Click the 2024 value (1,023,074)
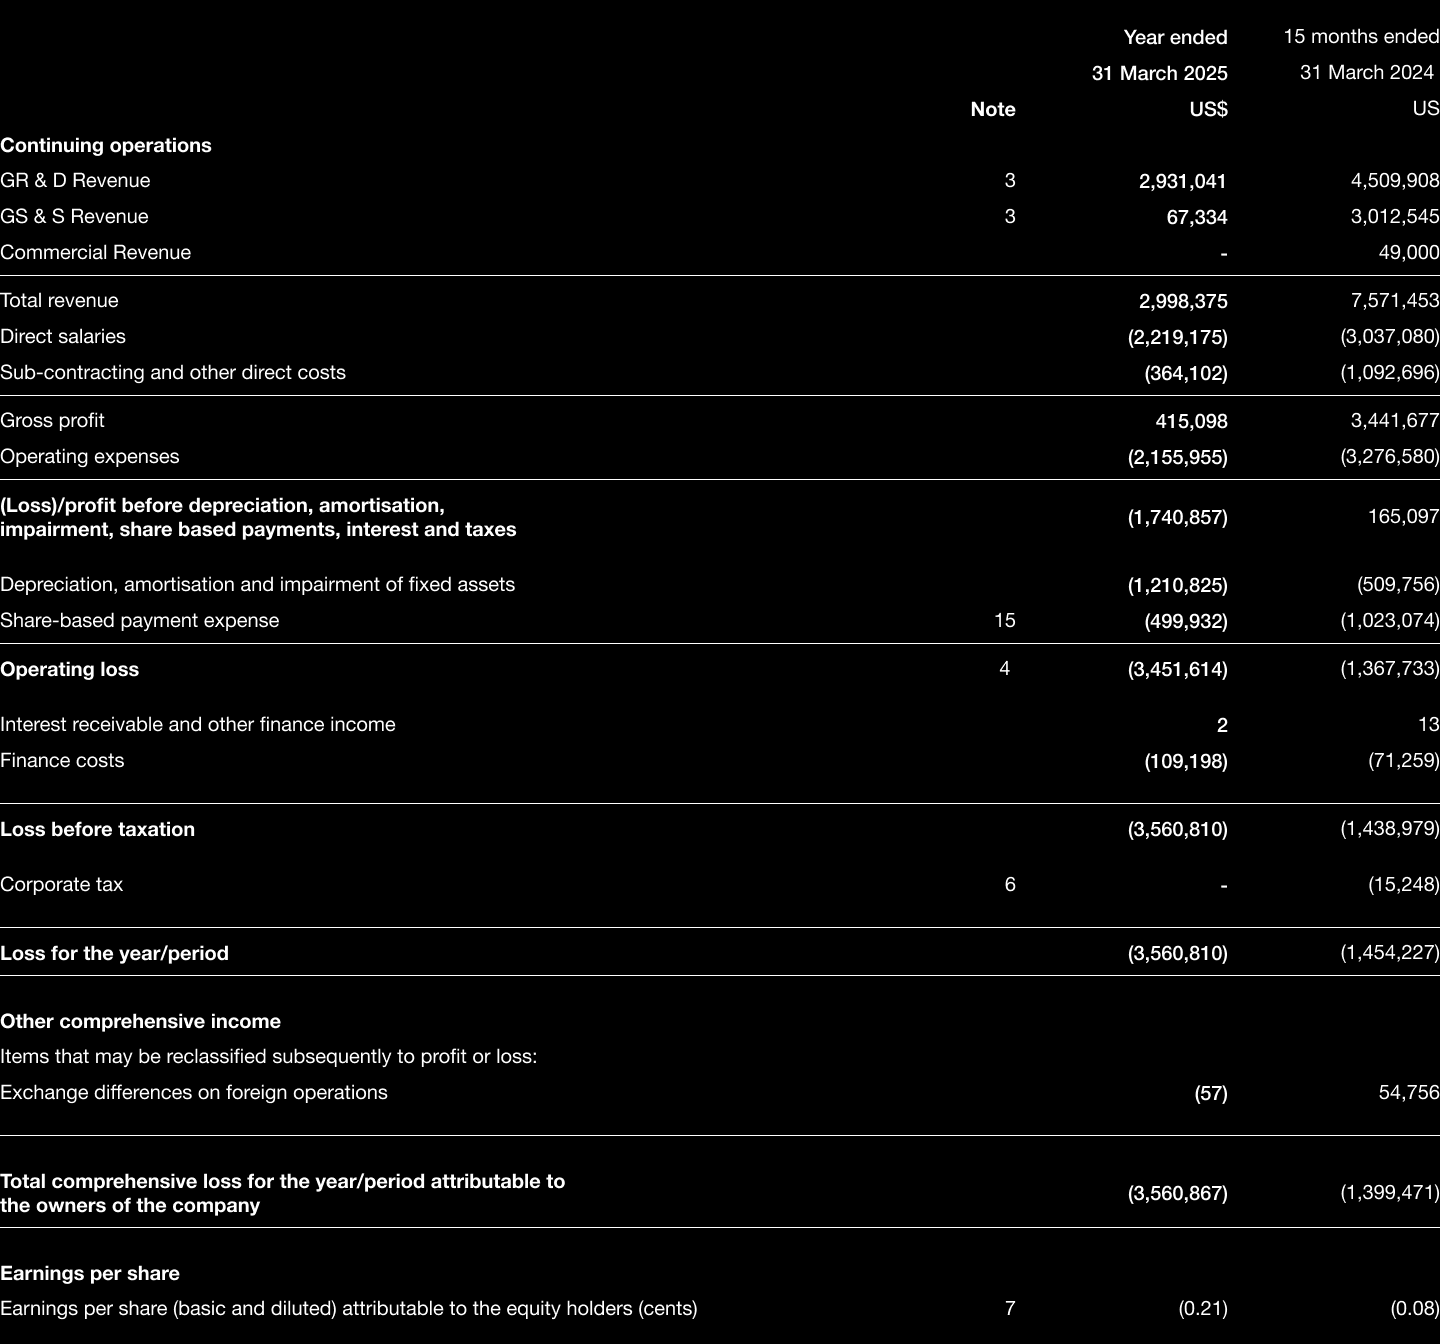1440x1344 pixels. (1390, 621)
